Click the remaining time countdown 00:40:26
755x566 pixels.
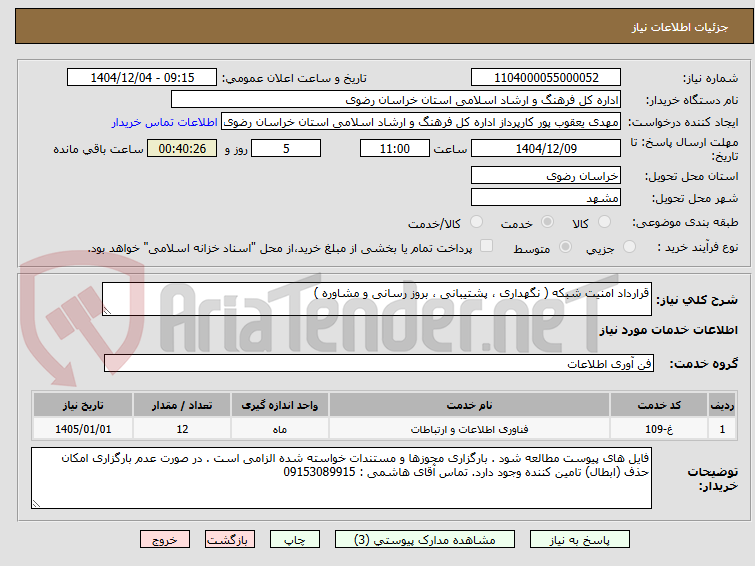[x=182, y=148]
